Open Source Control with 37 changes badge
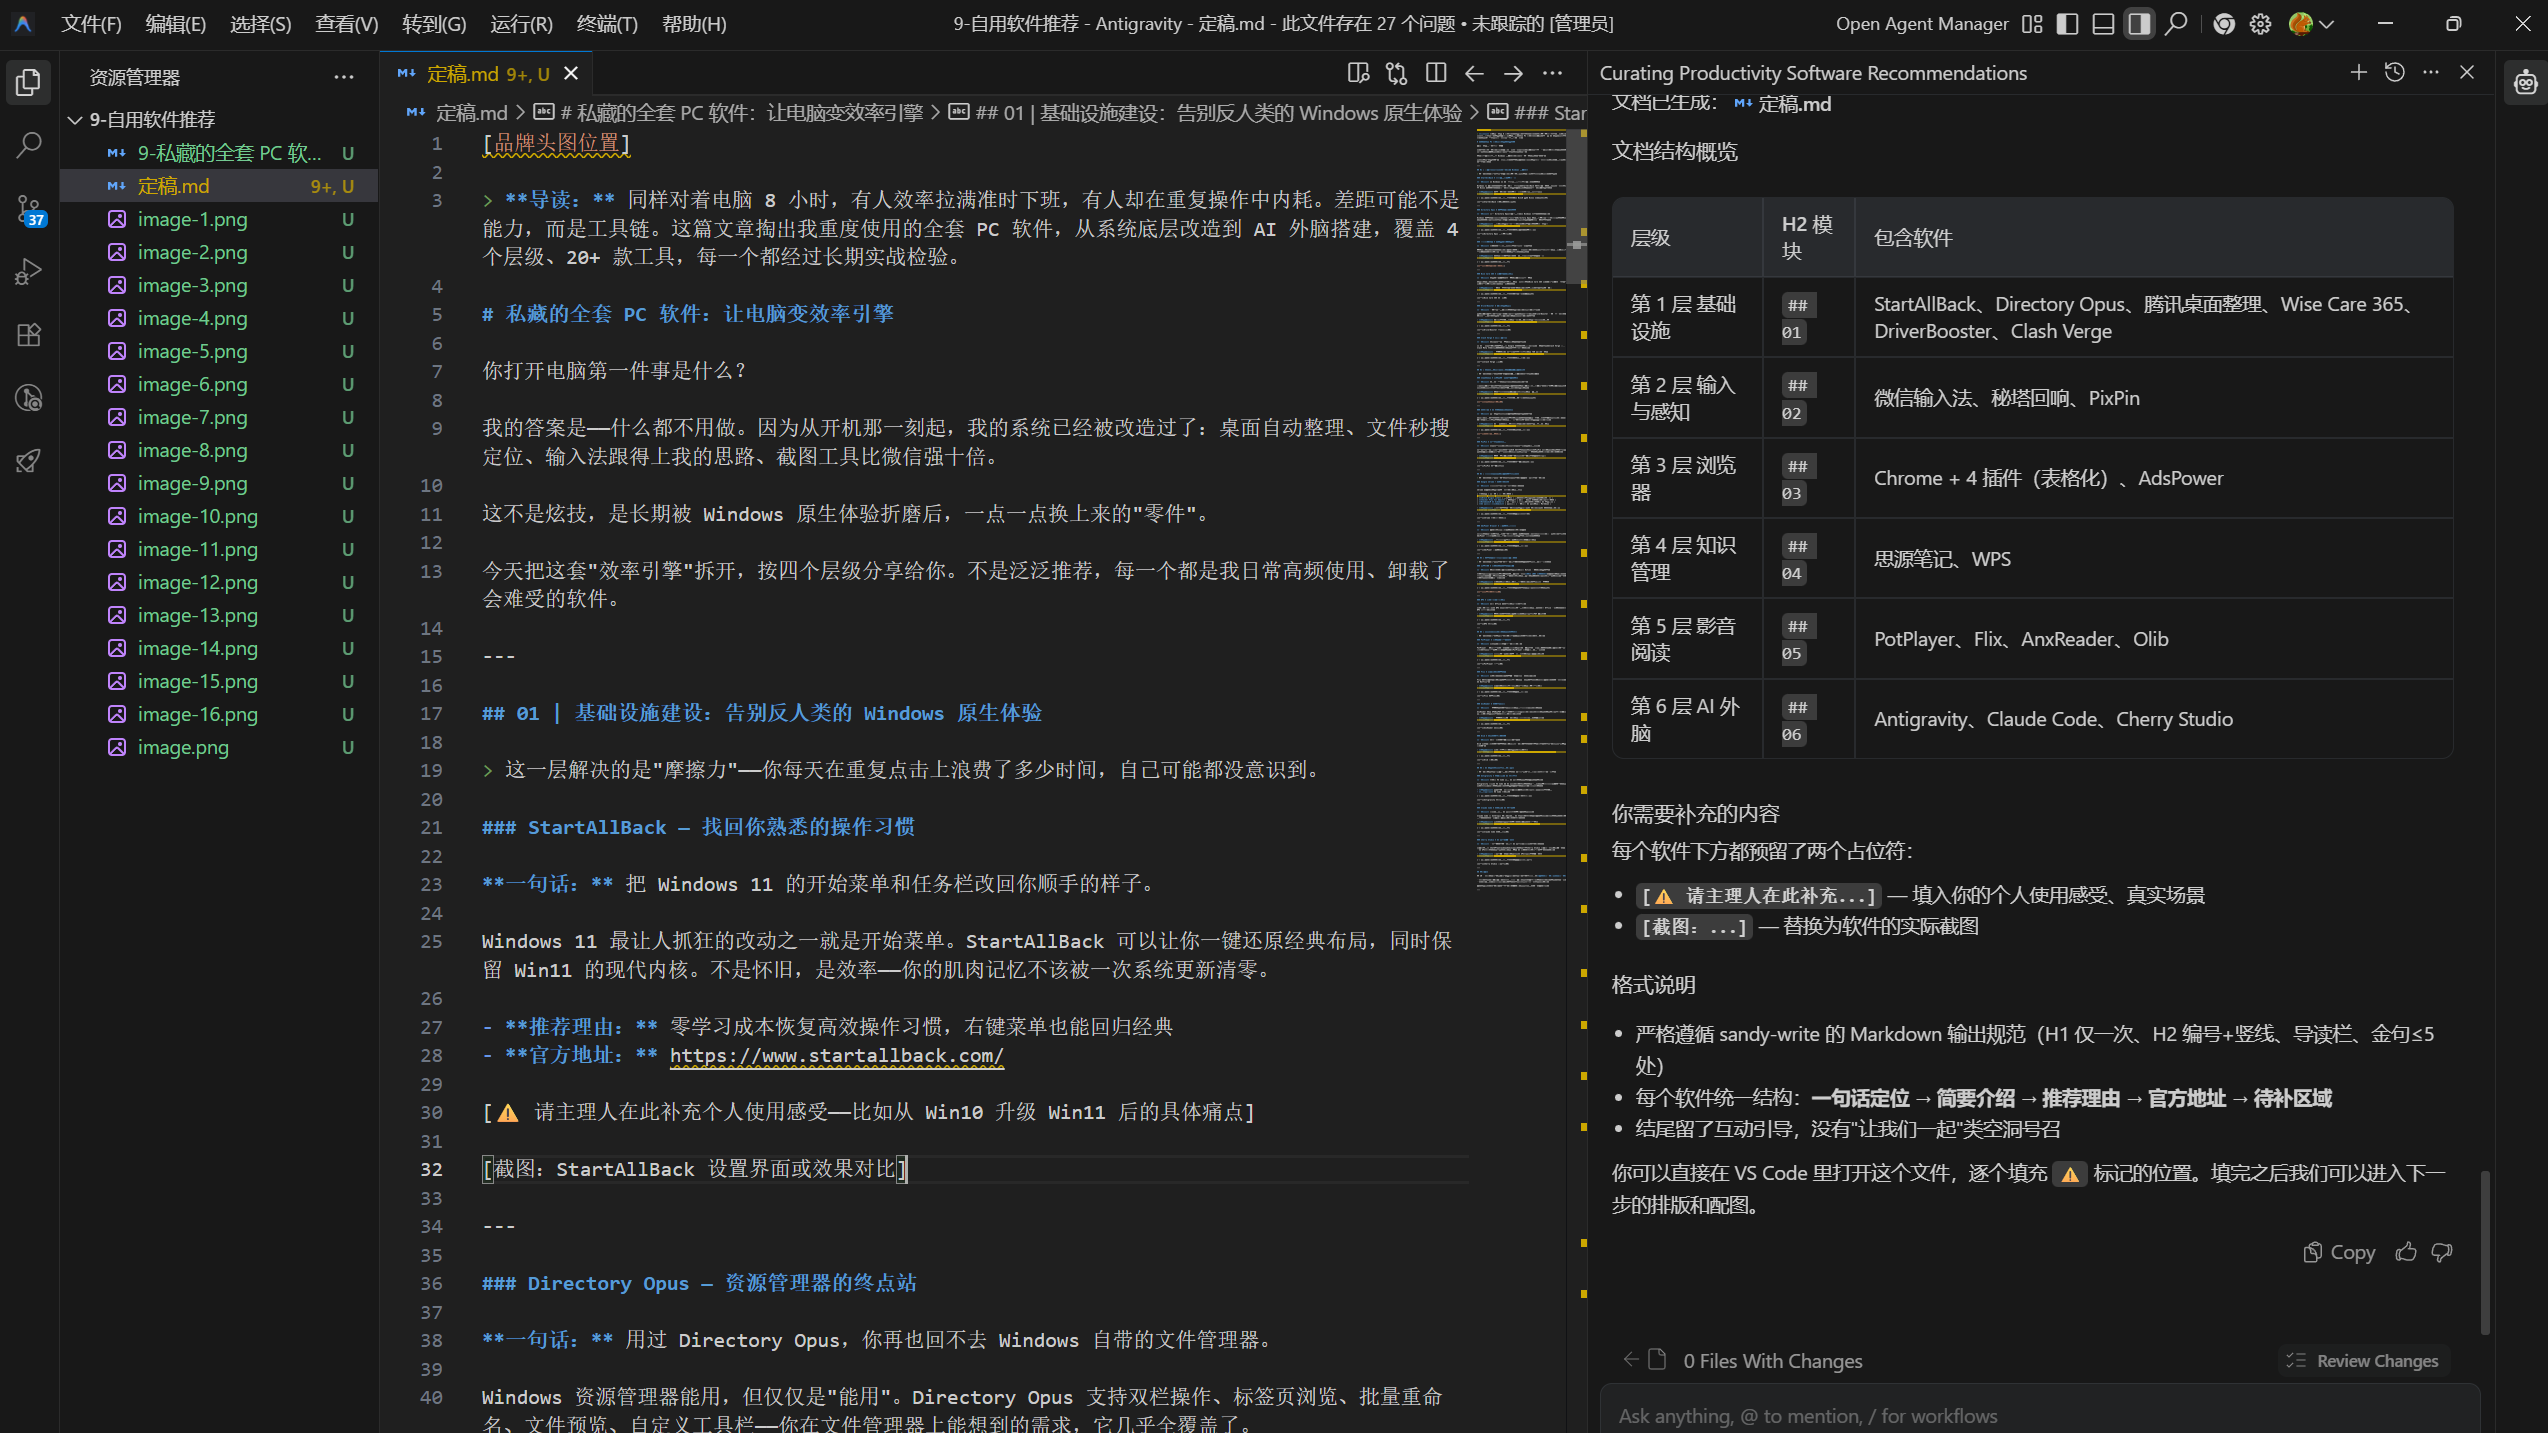 pyautogui.click(x=29, y=210)
